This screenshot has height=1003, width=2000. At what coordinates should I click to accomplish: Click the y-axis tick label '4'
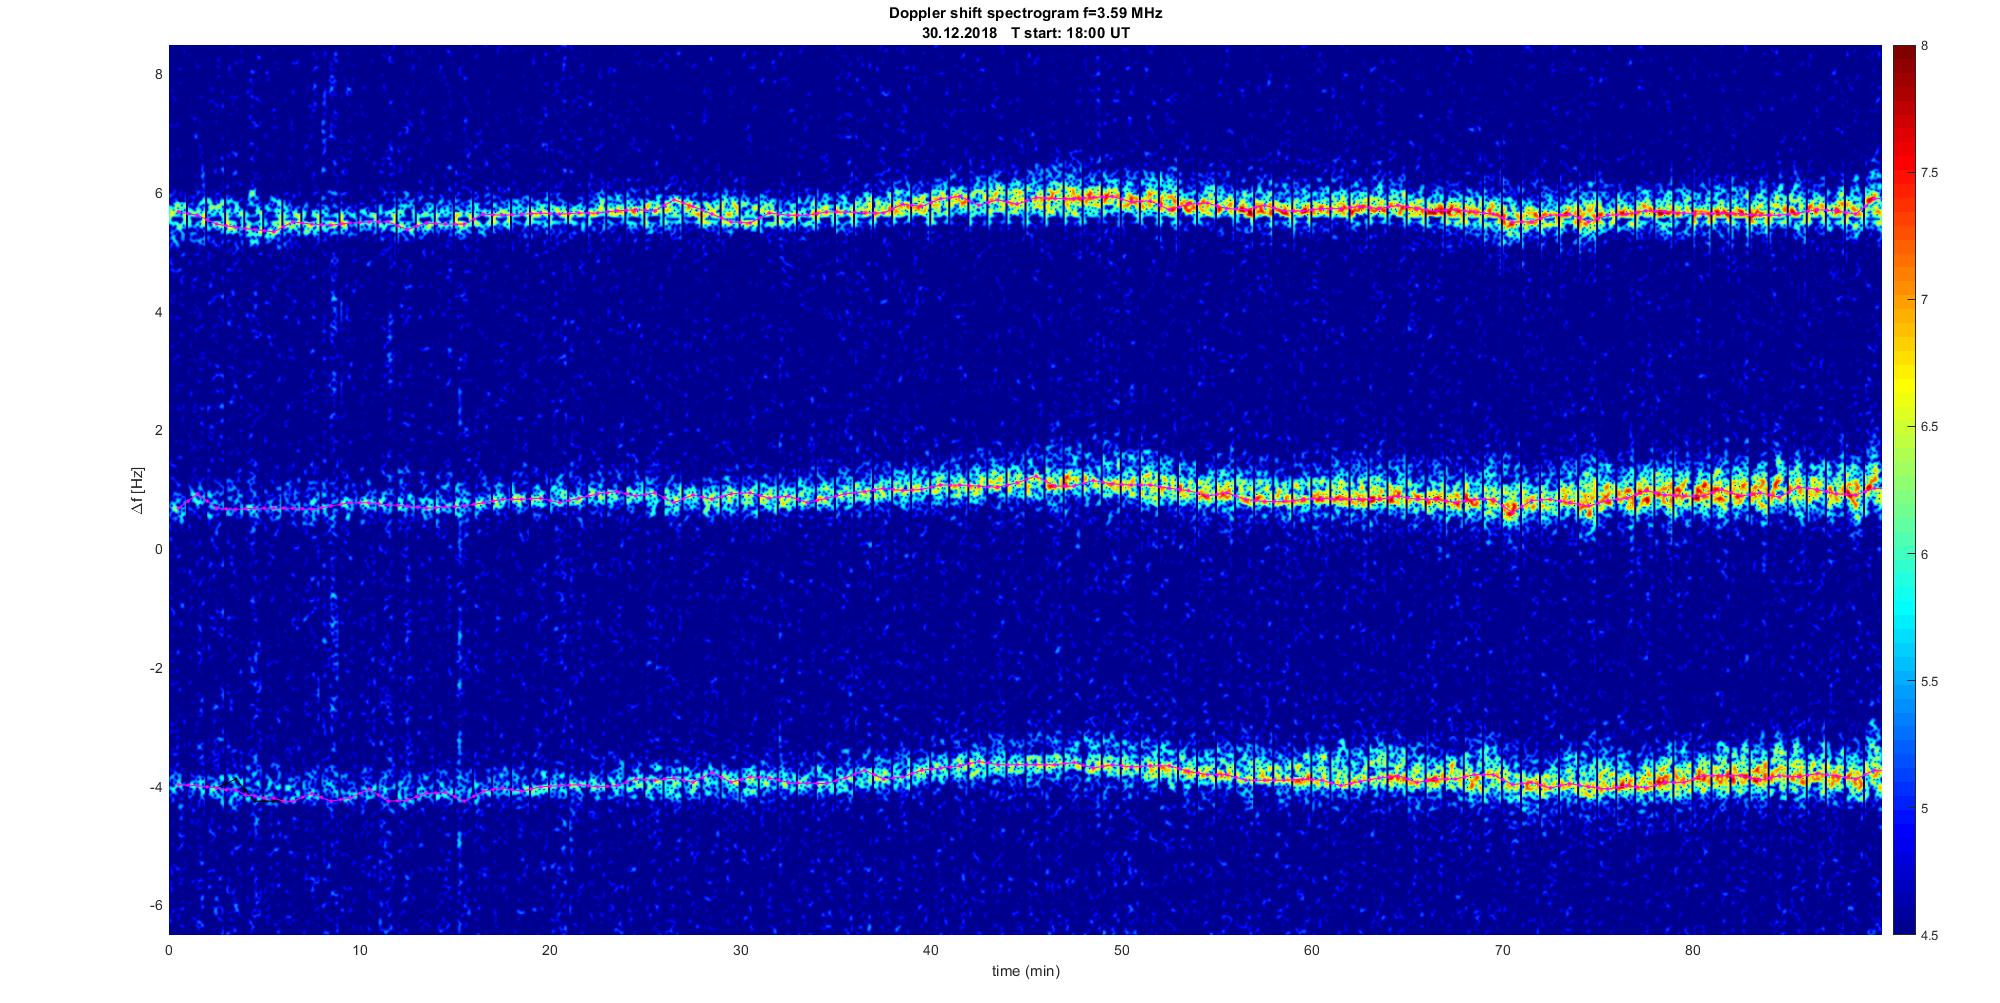point(158,312)
